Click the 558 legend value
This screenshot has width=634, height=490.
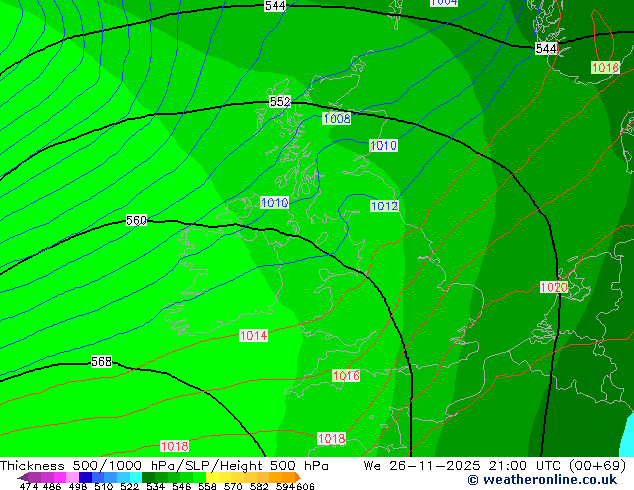click(x=207, y=486)
